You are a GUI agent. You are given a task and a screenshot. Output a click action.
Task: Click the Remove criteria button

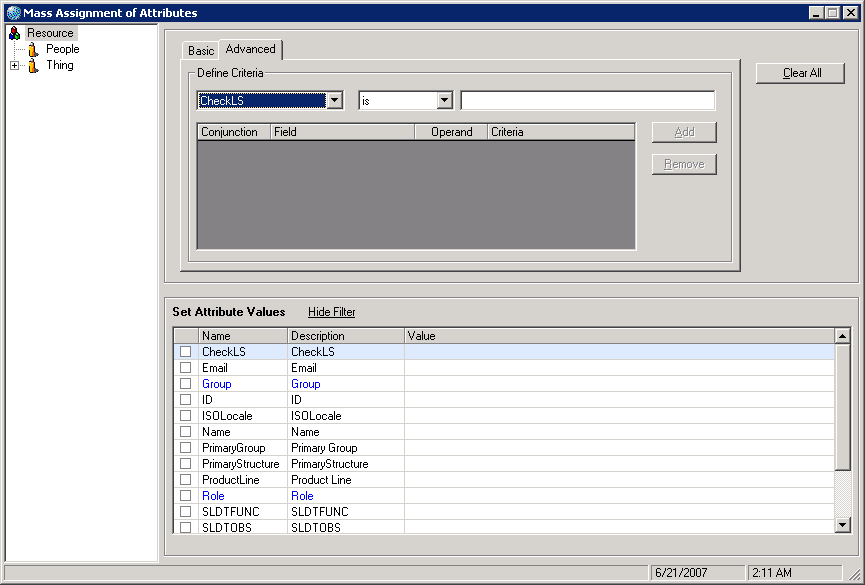(684, 164)
